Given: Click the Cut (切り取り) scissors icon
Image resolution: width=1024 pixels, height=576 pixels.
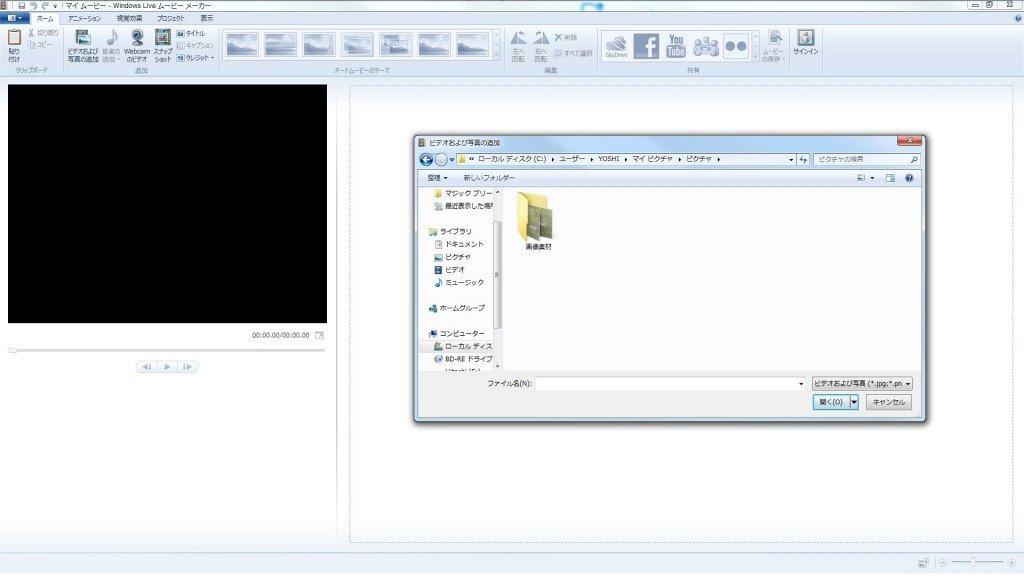Looking at the screenshot, I should (31, 33).
